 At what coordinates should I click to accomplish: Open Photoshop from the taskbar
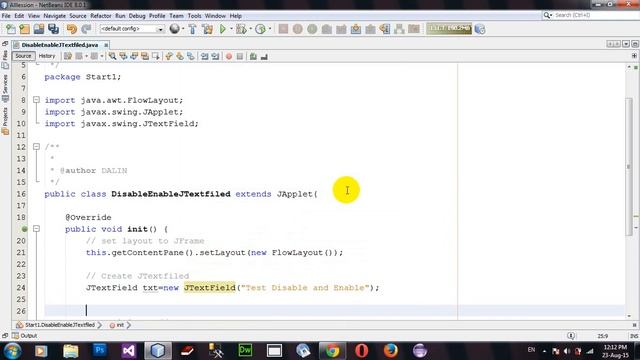coord(100,350)
